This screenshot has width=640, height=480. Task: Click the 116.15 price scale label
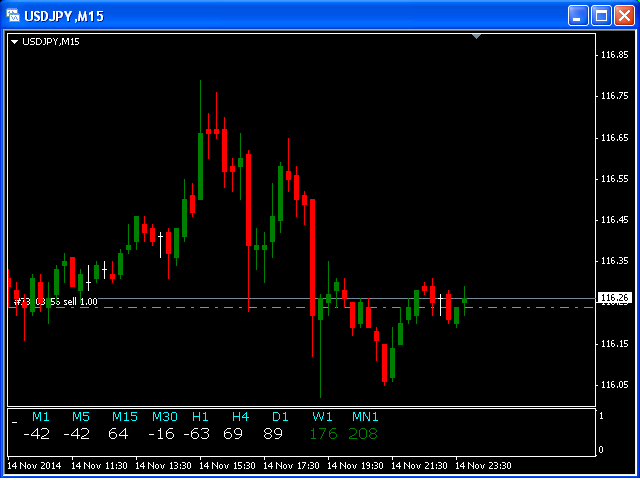point(615,344)
